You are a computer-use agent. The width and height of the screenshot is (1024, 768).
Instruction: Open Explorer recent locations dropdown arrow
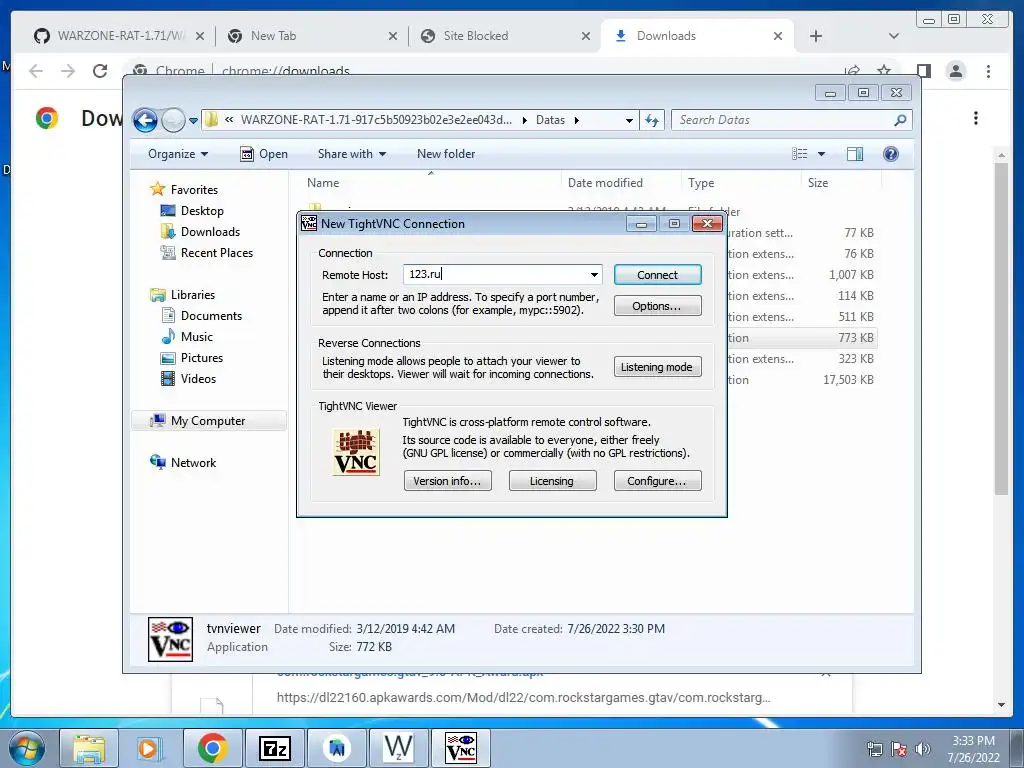[193, 121]
